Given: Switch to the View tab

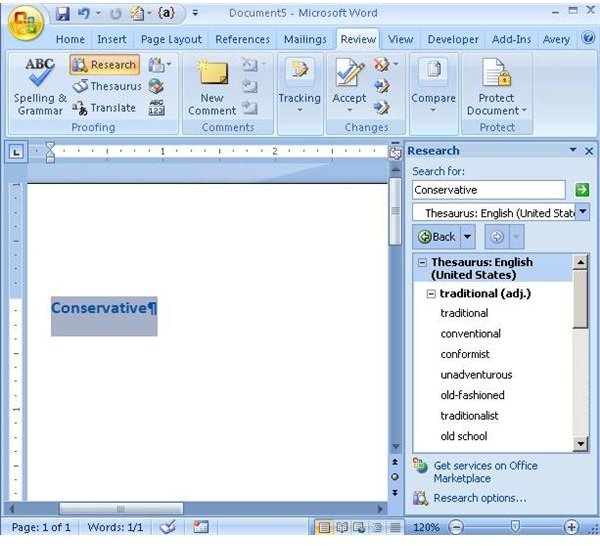Looking at the screenshot, I should (400, 39).
